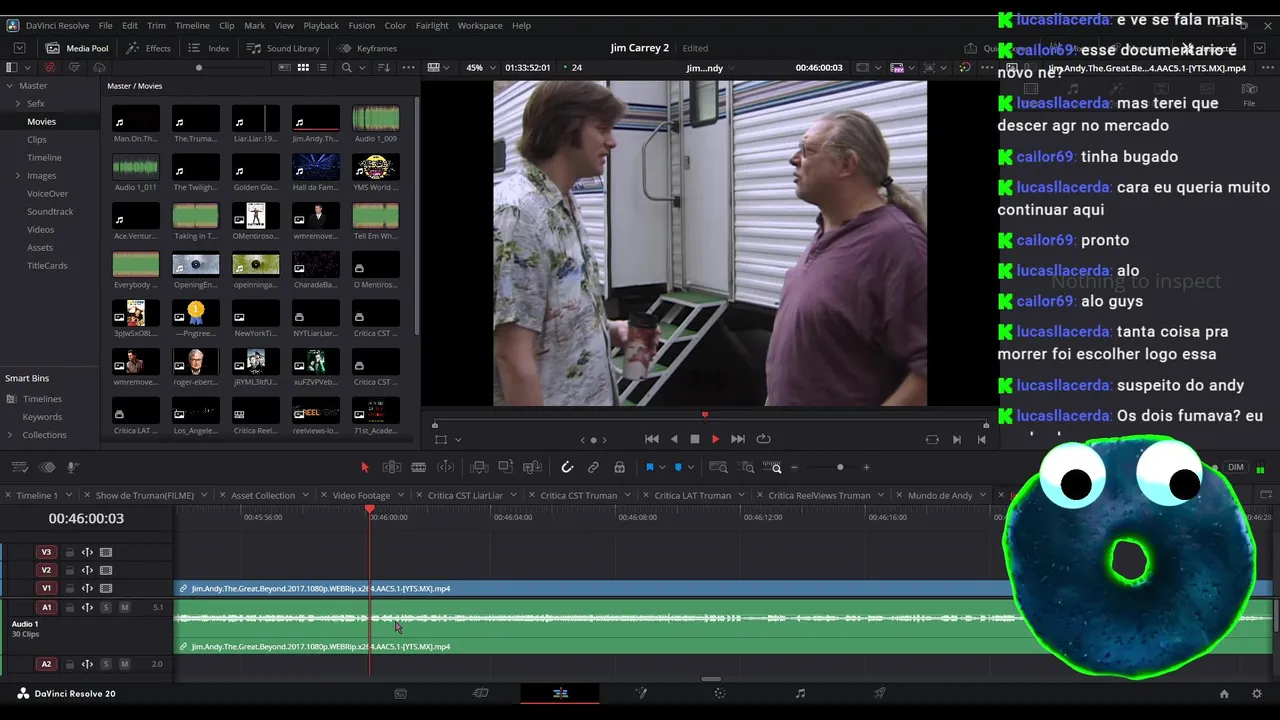Stop playback in the viewer
Screen dimensions: 1280x720
click(695, 439)
